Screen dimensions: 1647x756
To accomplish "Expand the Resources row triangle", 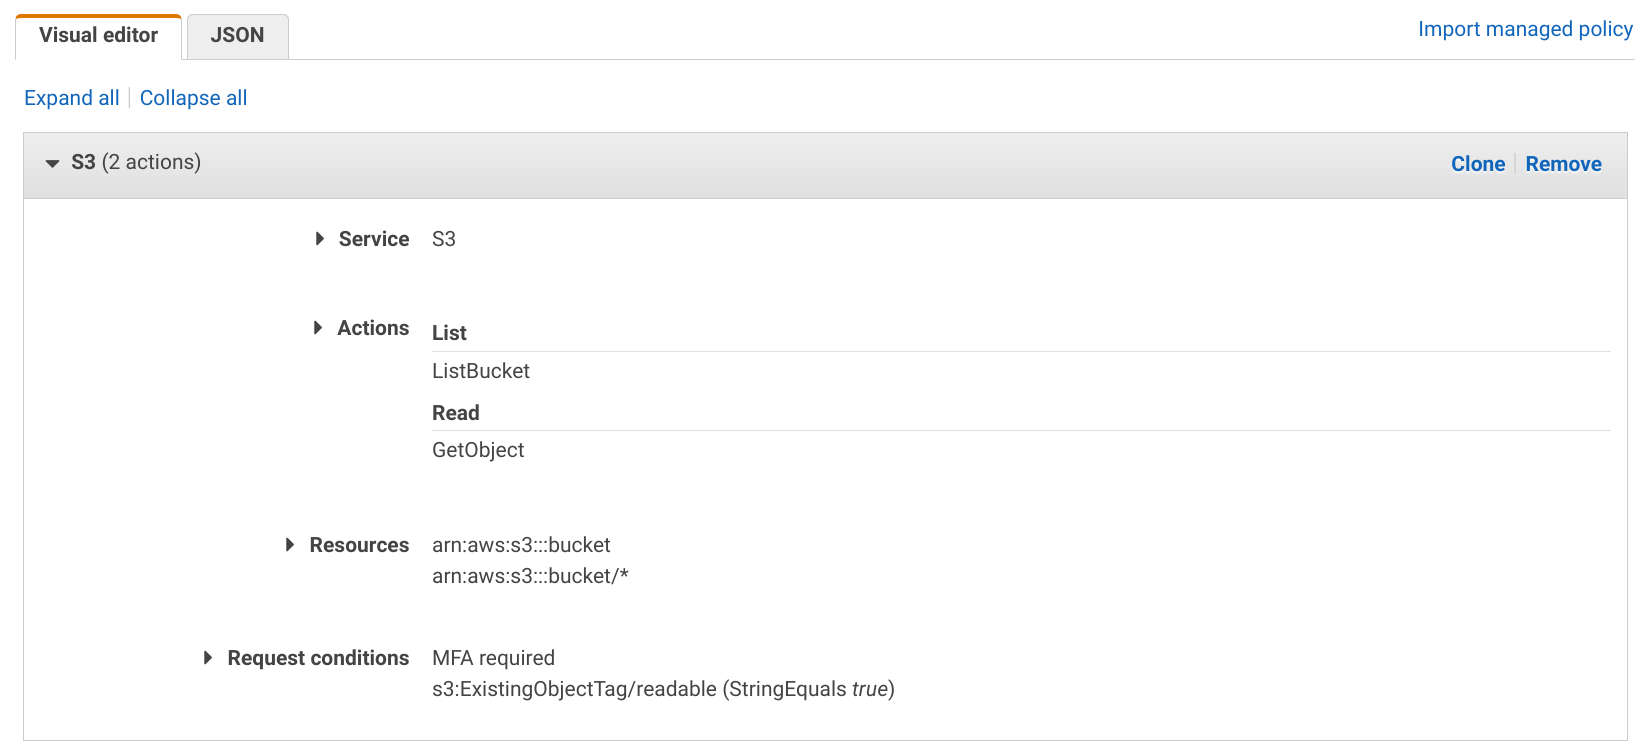I will 290,545.
